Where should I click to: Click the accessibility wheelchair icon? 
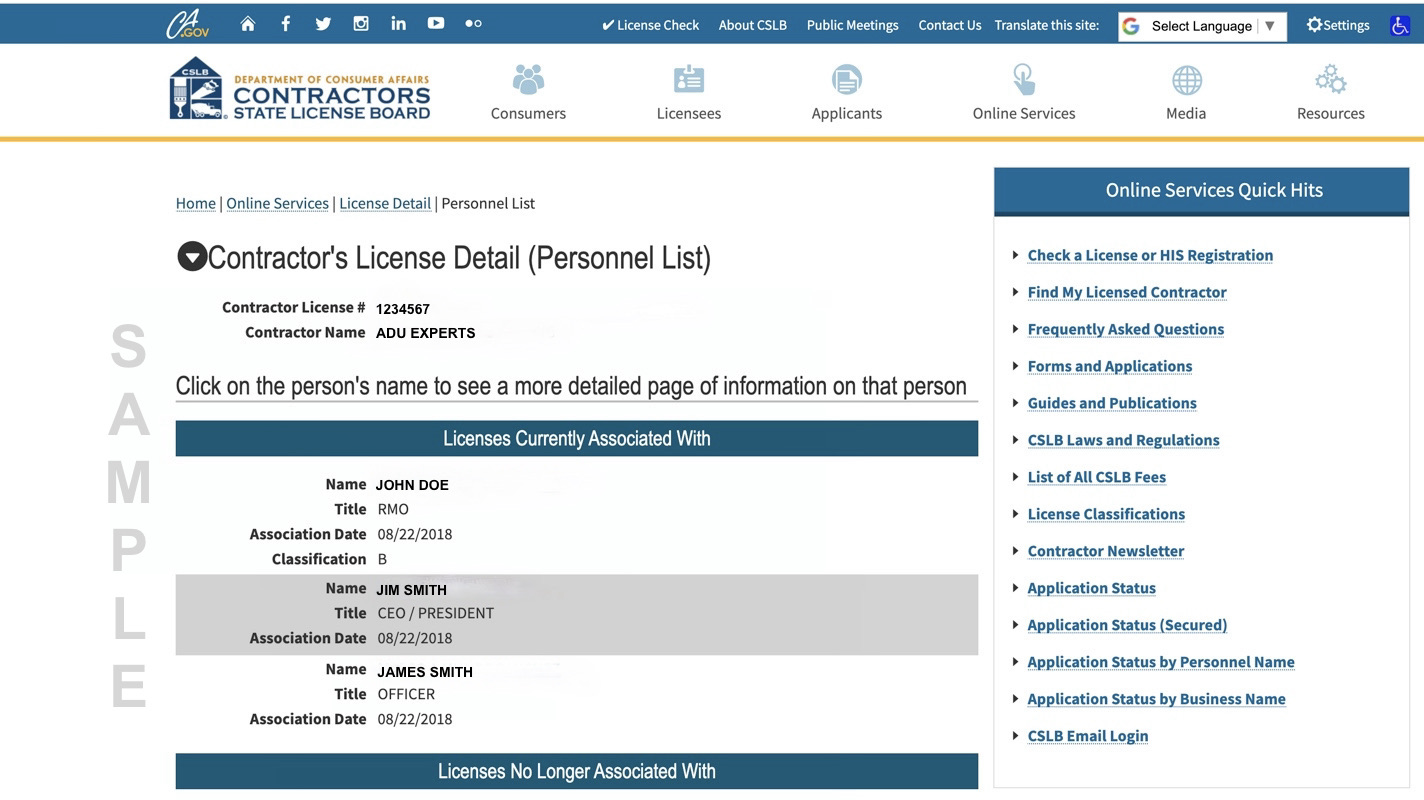coord(1400,25)
